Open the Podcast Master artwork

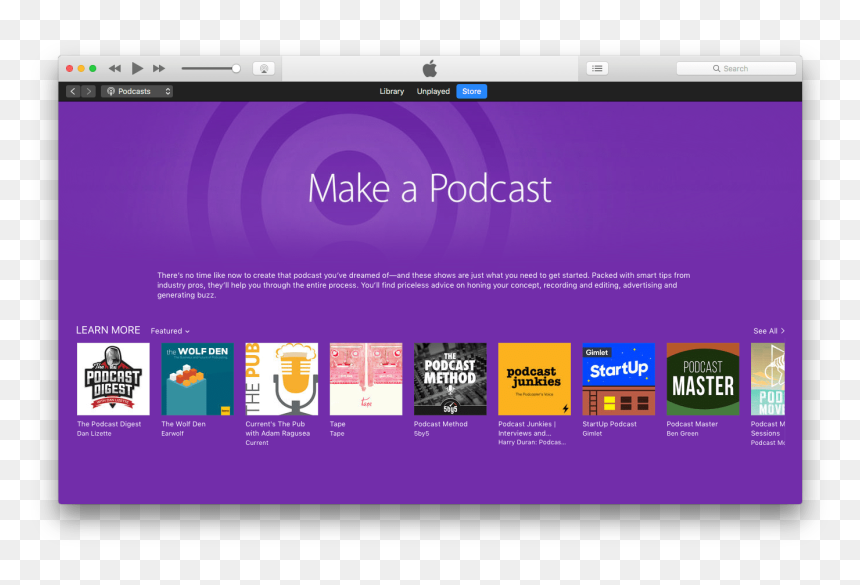coord(703,379)
